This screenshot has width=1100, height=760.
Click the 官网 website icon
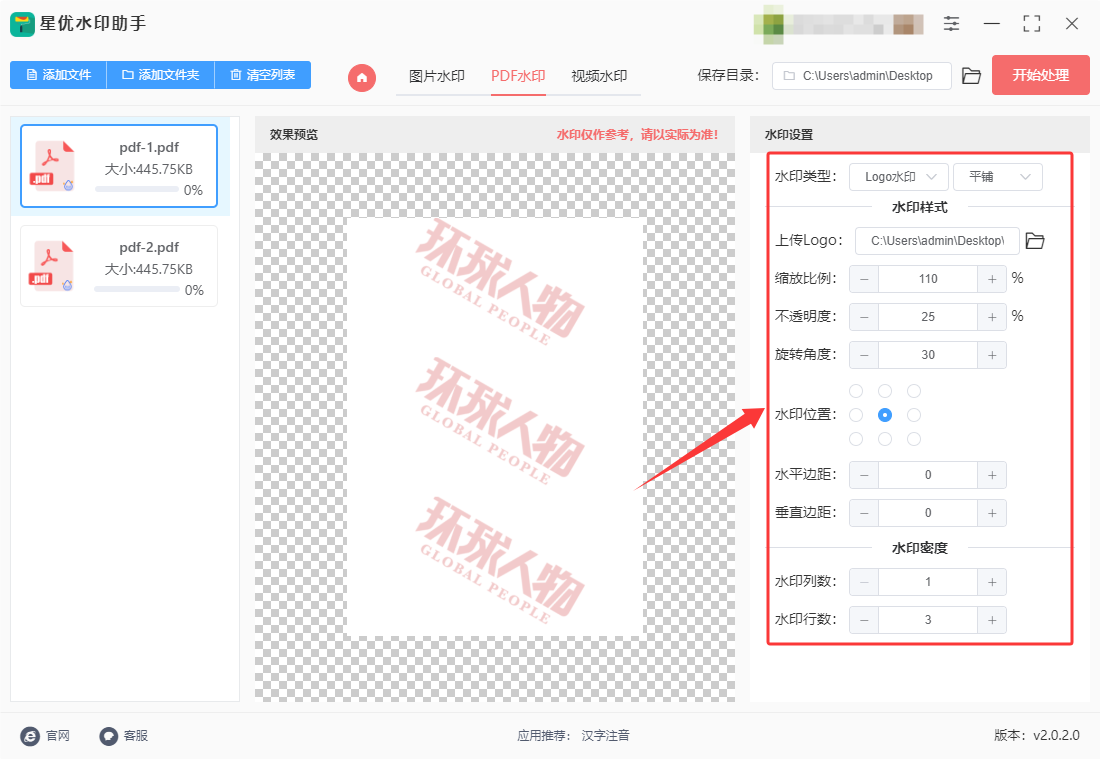coord(30,736)
